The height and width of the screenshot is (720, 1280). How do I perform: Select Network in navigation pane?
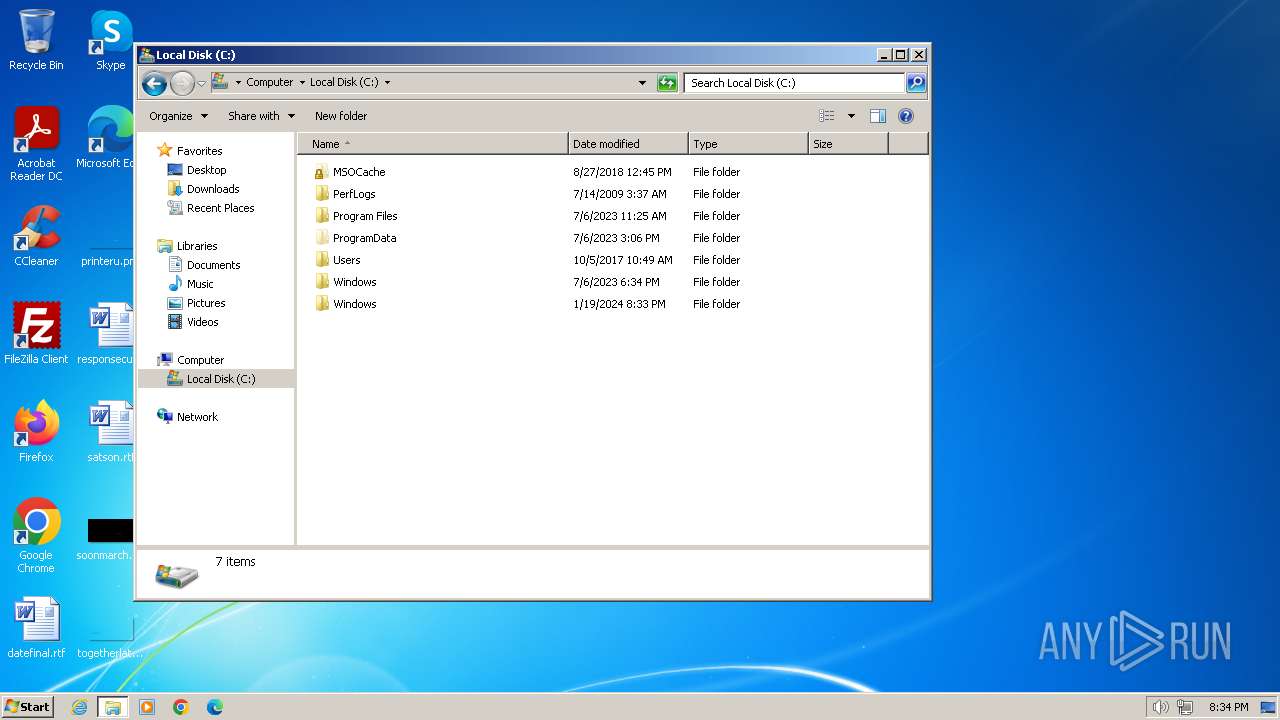(x=197, y=417)
